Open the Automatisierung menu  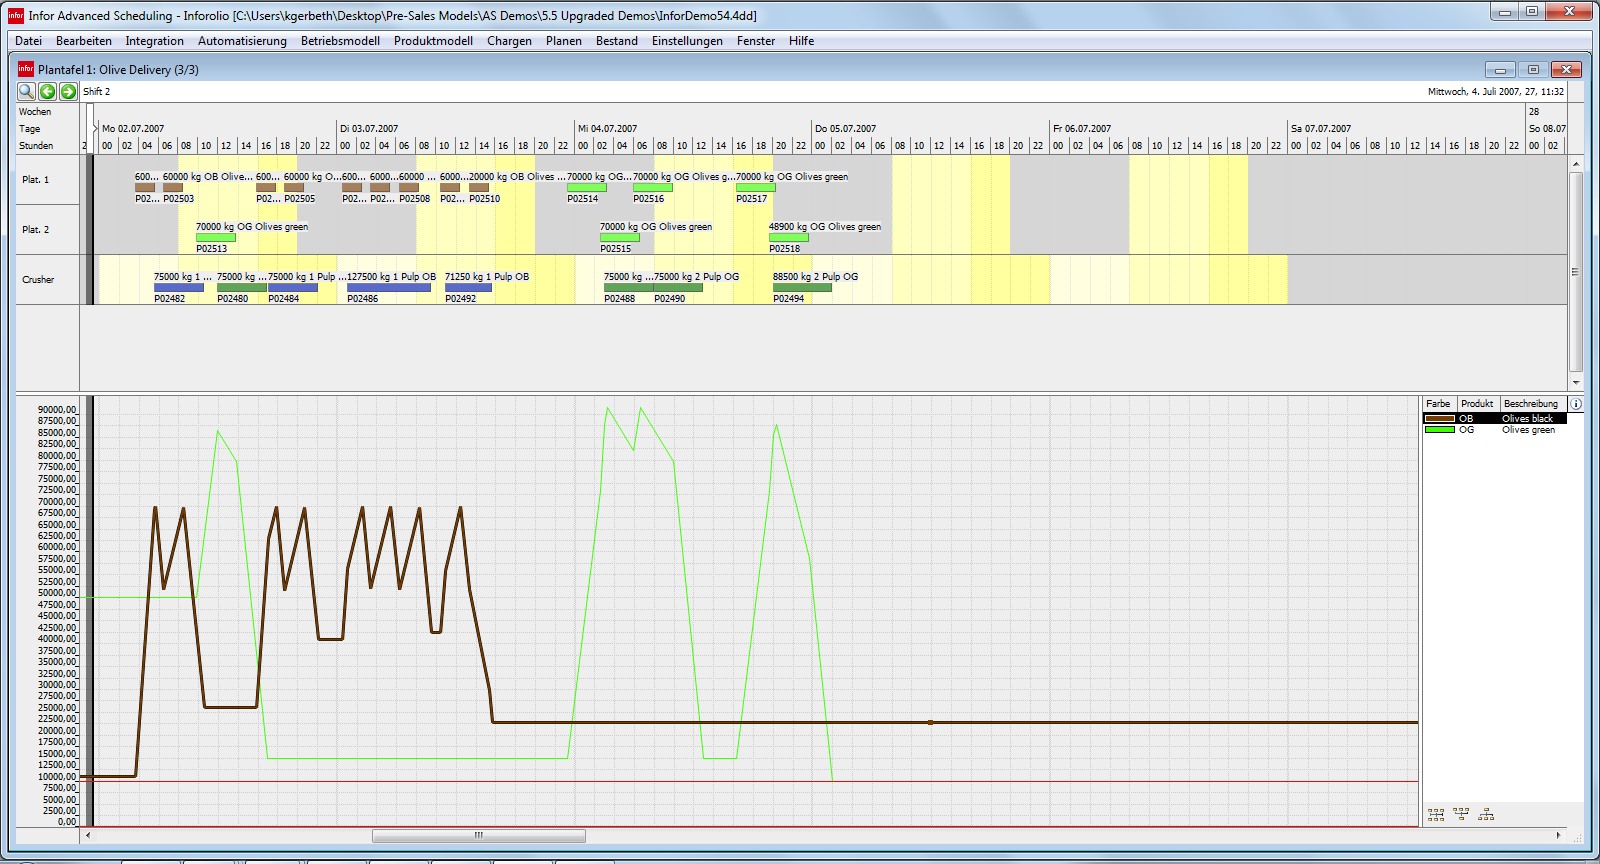242,41
